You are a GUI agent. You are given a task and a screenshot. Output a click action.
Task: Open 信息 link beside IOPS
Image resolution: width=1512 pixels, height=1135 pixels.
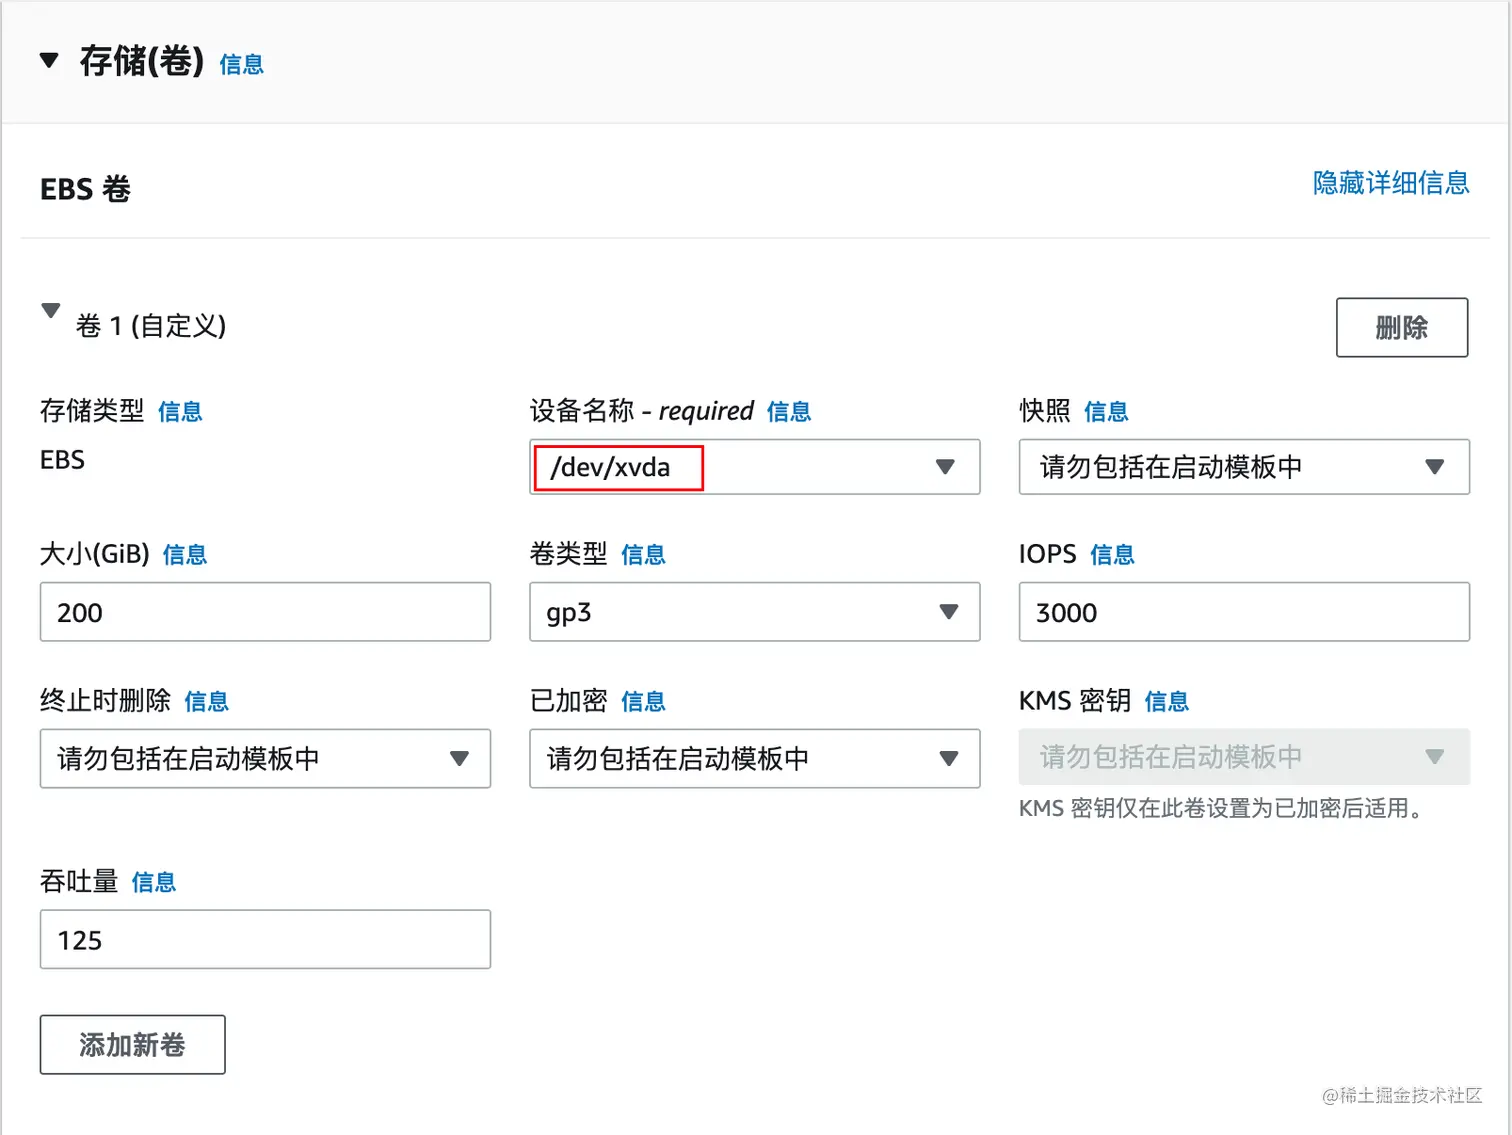click(1112, 555)
